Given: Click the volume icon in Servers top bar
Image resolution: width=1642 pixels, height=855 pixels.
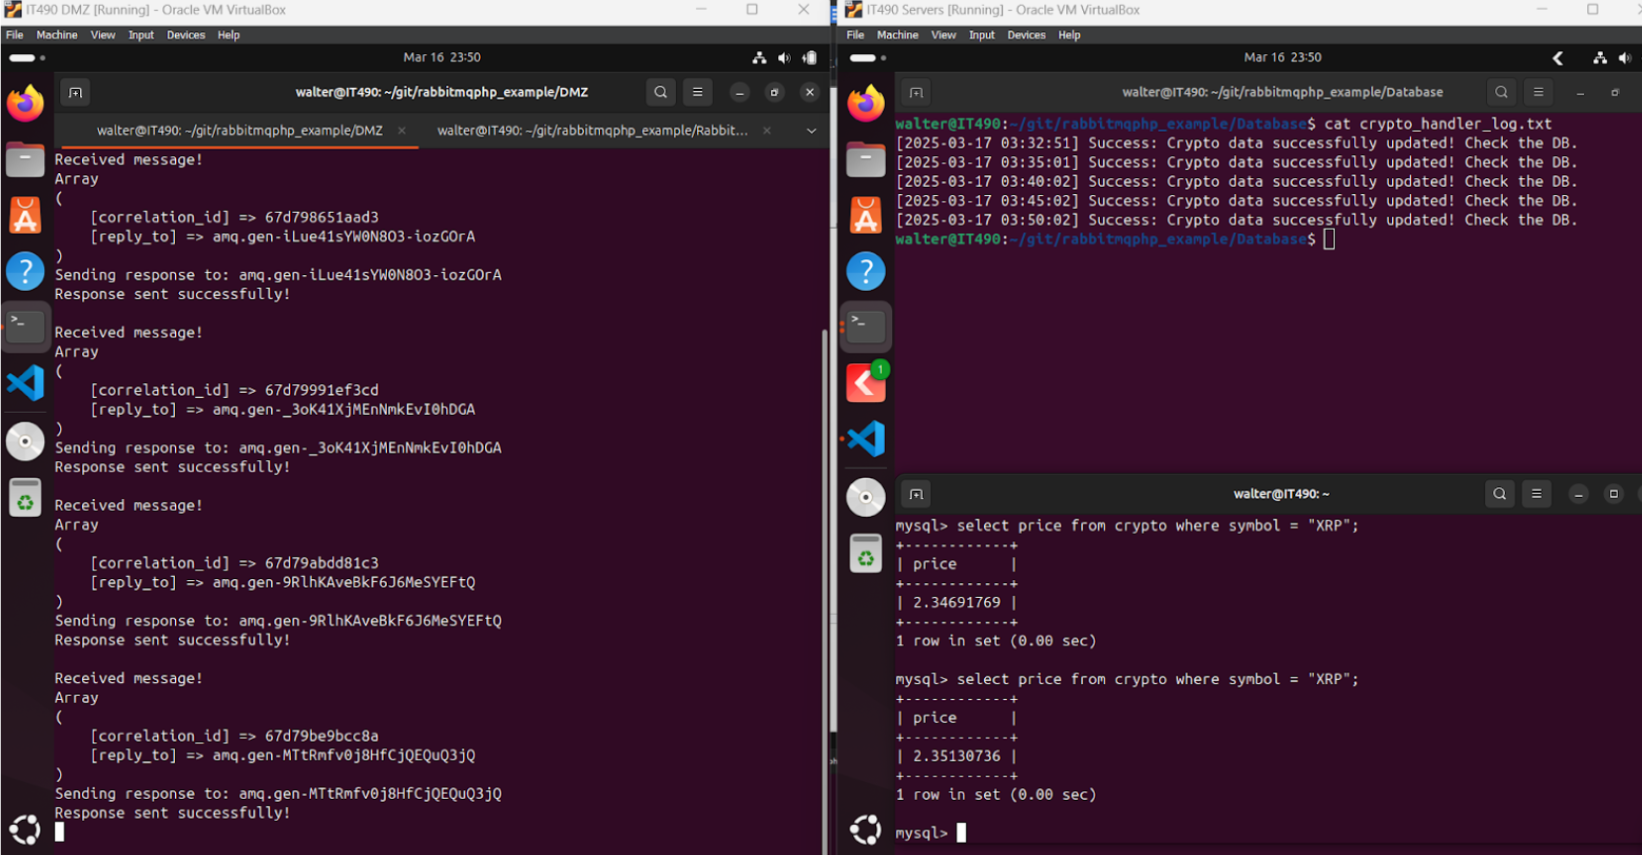Looking at the screenshot, I should tap(1624, 58).
